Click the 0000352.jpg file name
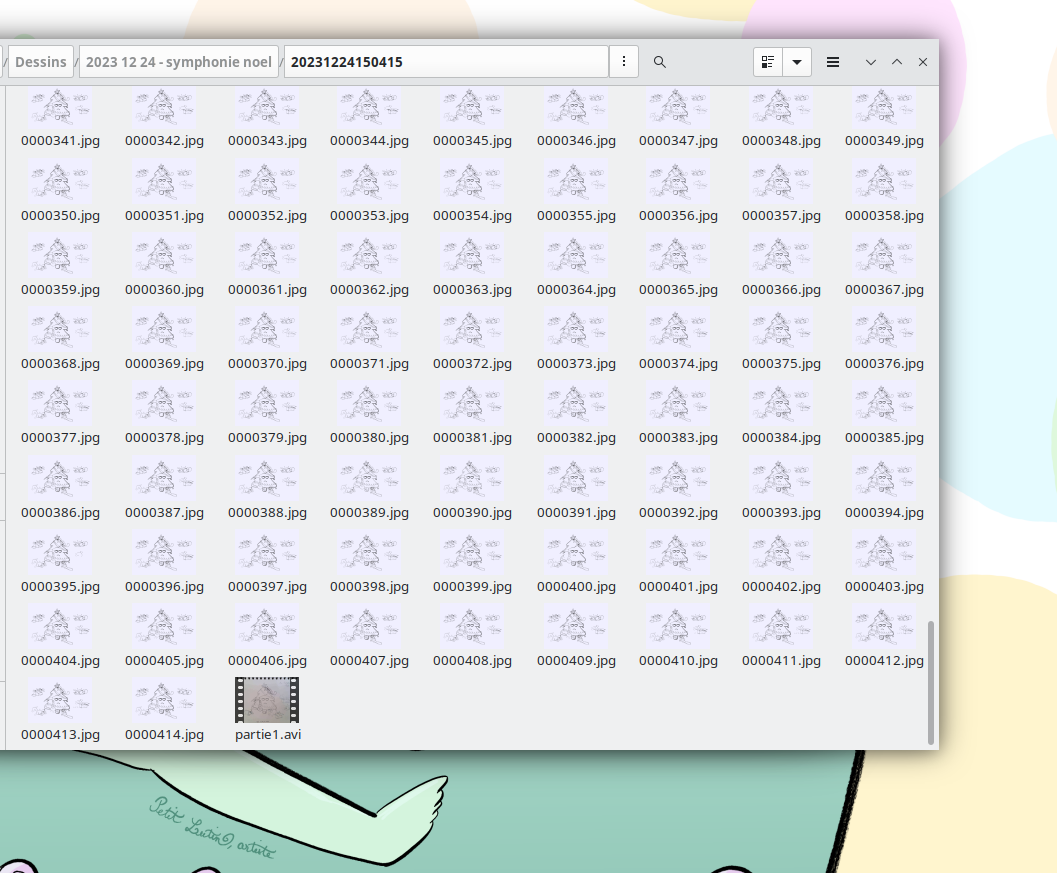The image size is (1057, 873). pyautogui.click(x=267, y=215)
